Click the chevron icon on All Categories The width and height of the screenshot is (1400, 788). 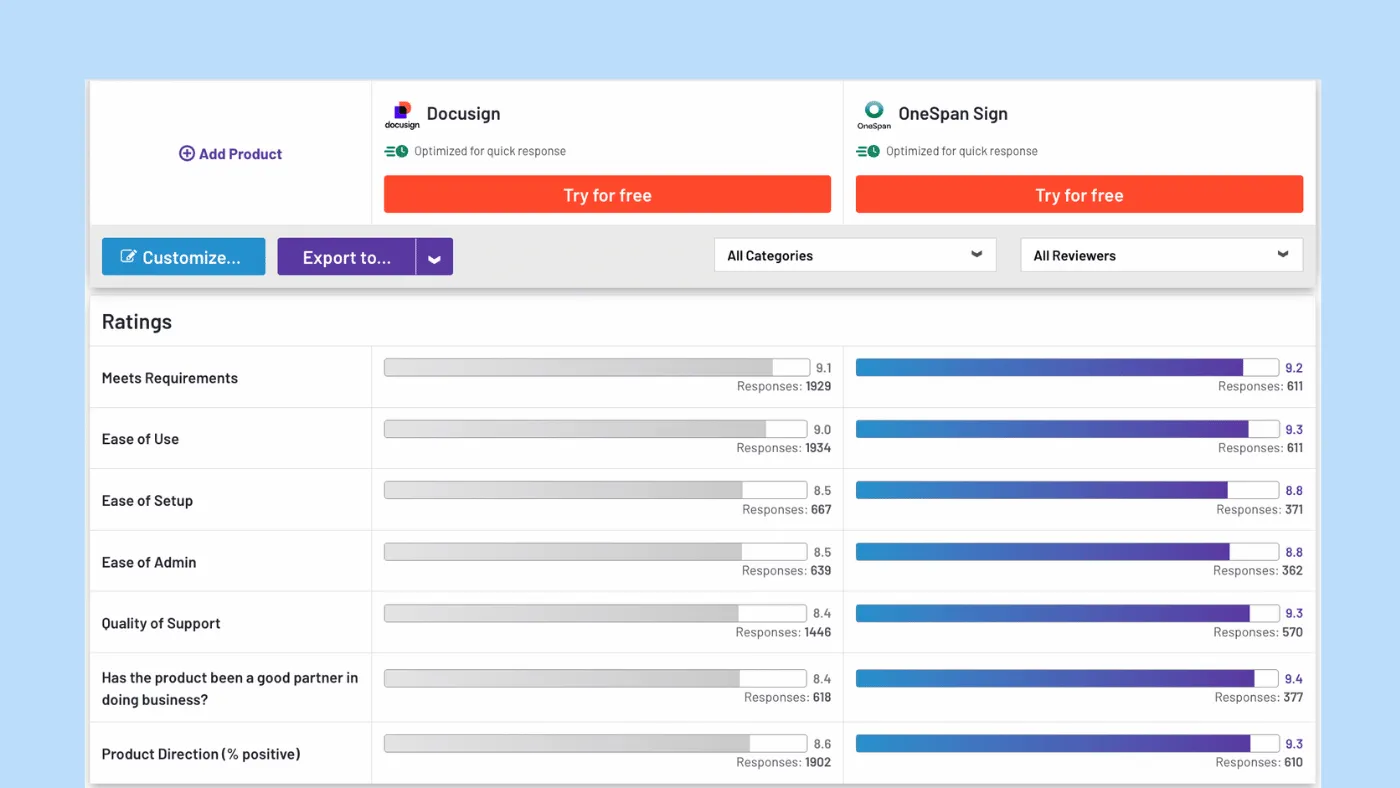click(x=977, y=255)
